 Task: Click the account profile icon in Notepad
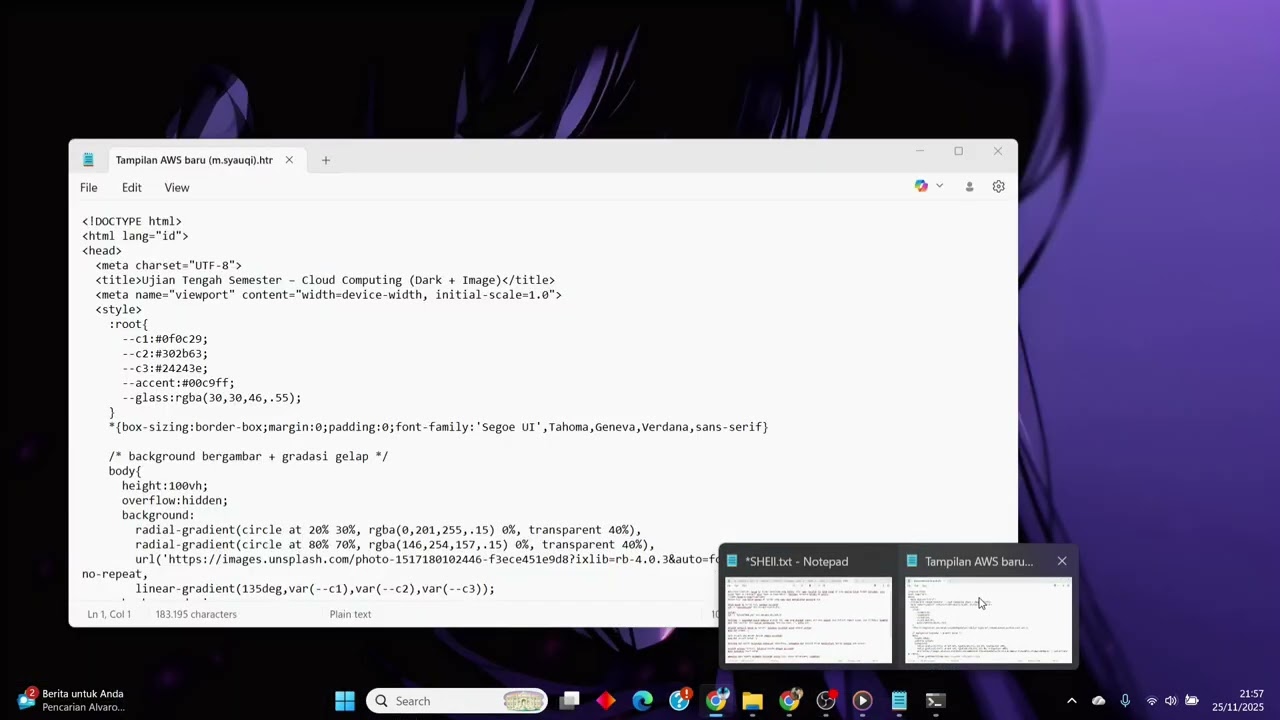coord(969,187)
